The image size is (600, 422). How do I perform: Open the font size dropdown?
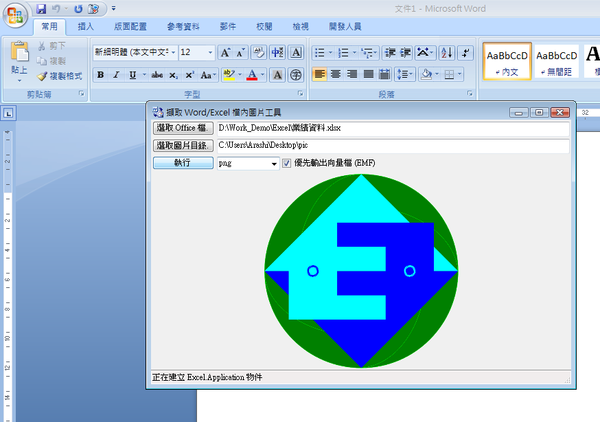tap(210, 52)
